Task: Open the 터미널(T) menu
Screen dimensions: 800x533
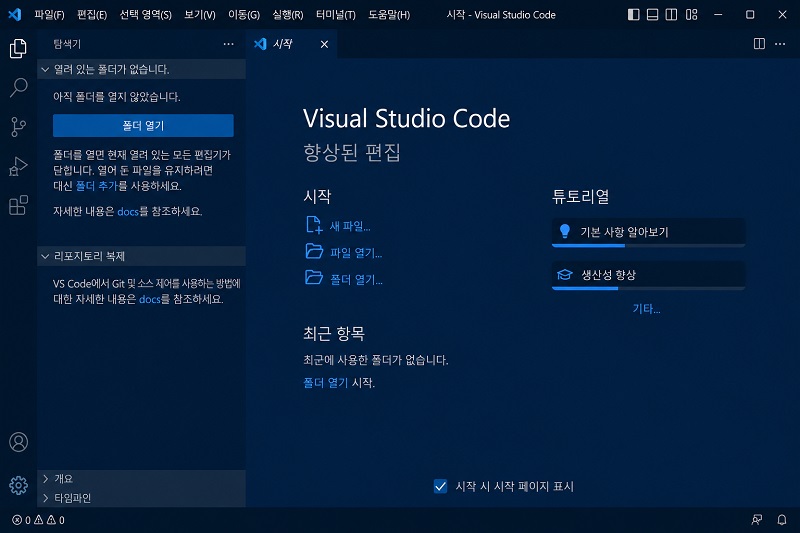Action: coord(336,15)
